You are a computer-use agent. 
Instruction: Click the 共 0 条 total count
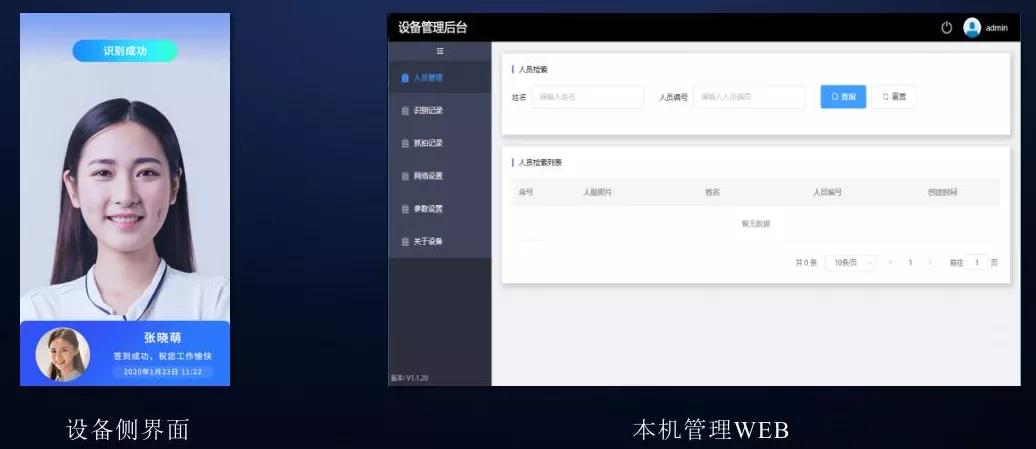806,263
